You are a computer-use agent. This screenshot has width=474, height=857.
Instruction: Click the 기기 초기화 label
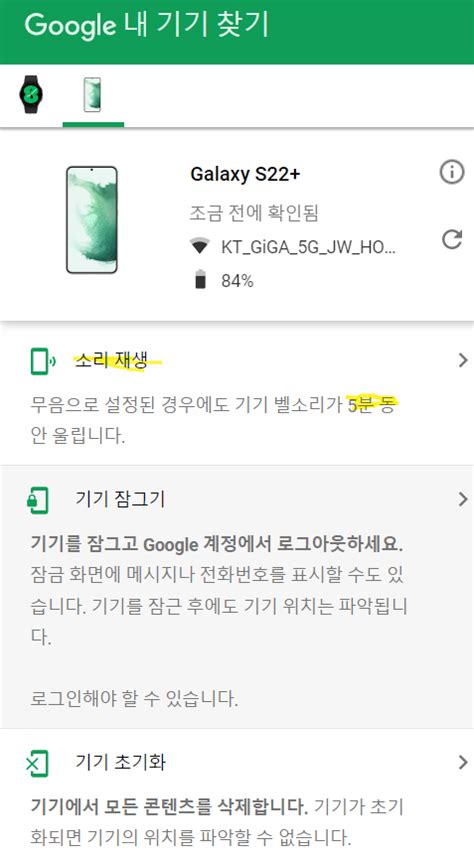tap(120, 762)
